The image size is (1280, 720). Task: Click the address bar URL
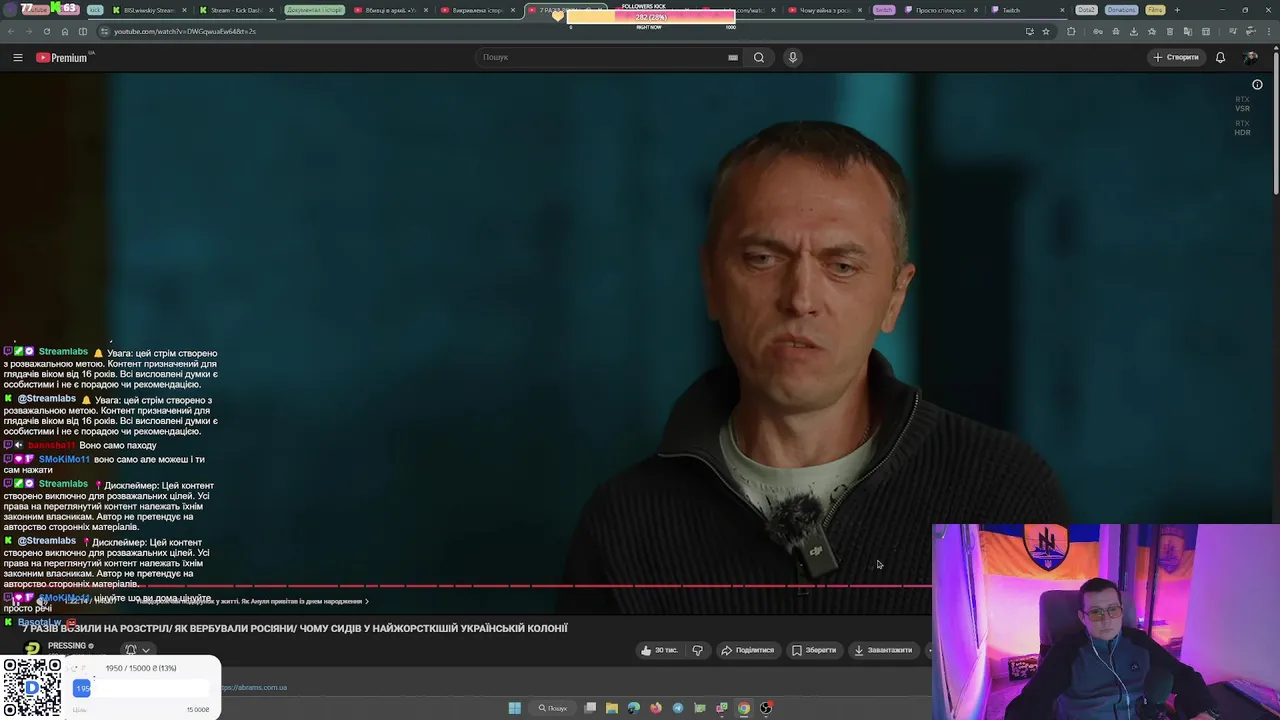184,31
